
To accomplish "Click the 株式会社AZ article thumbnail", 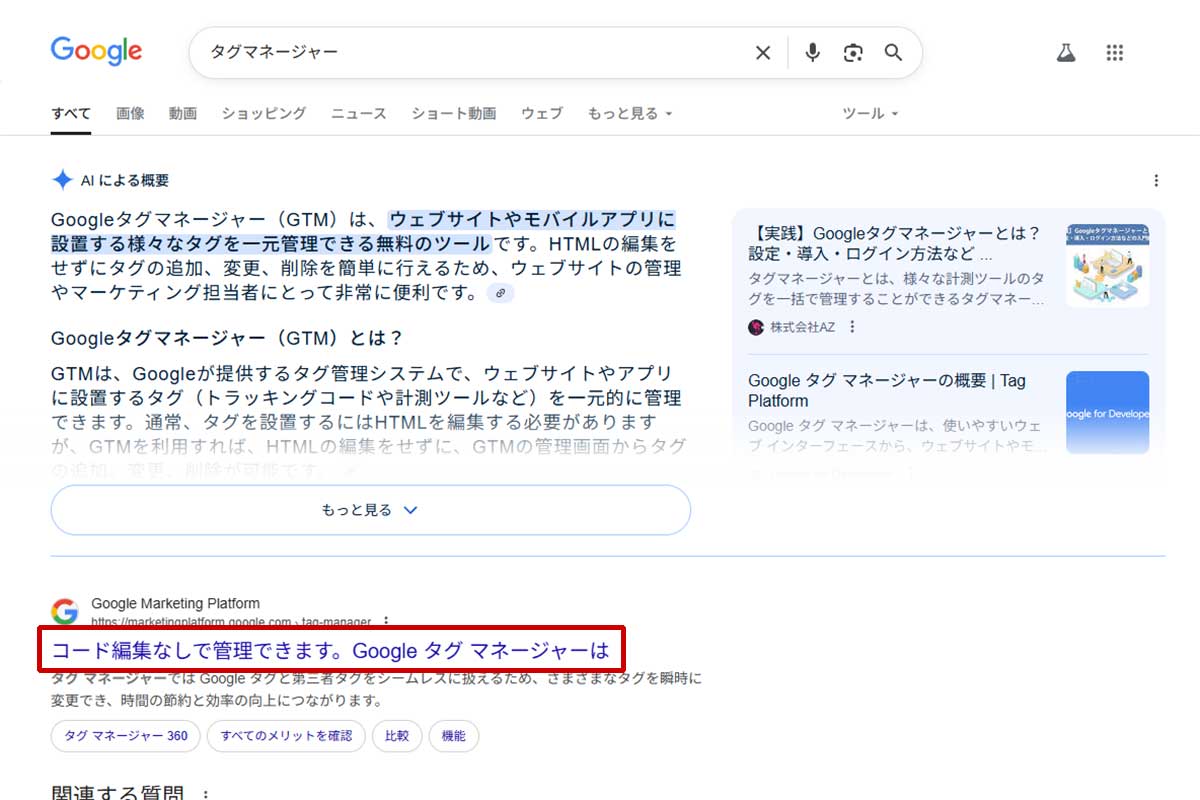I will (x=1107, y=265).
